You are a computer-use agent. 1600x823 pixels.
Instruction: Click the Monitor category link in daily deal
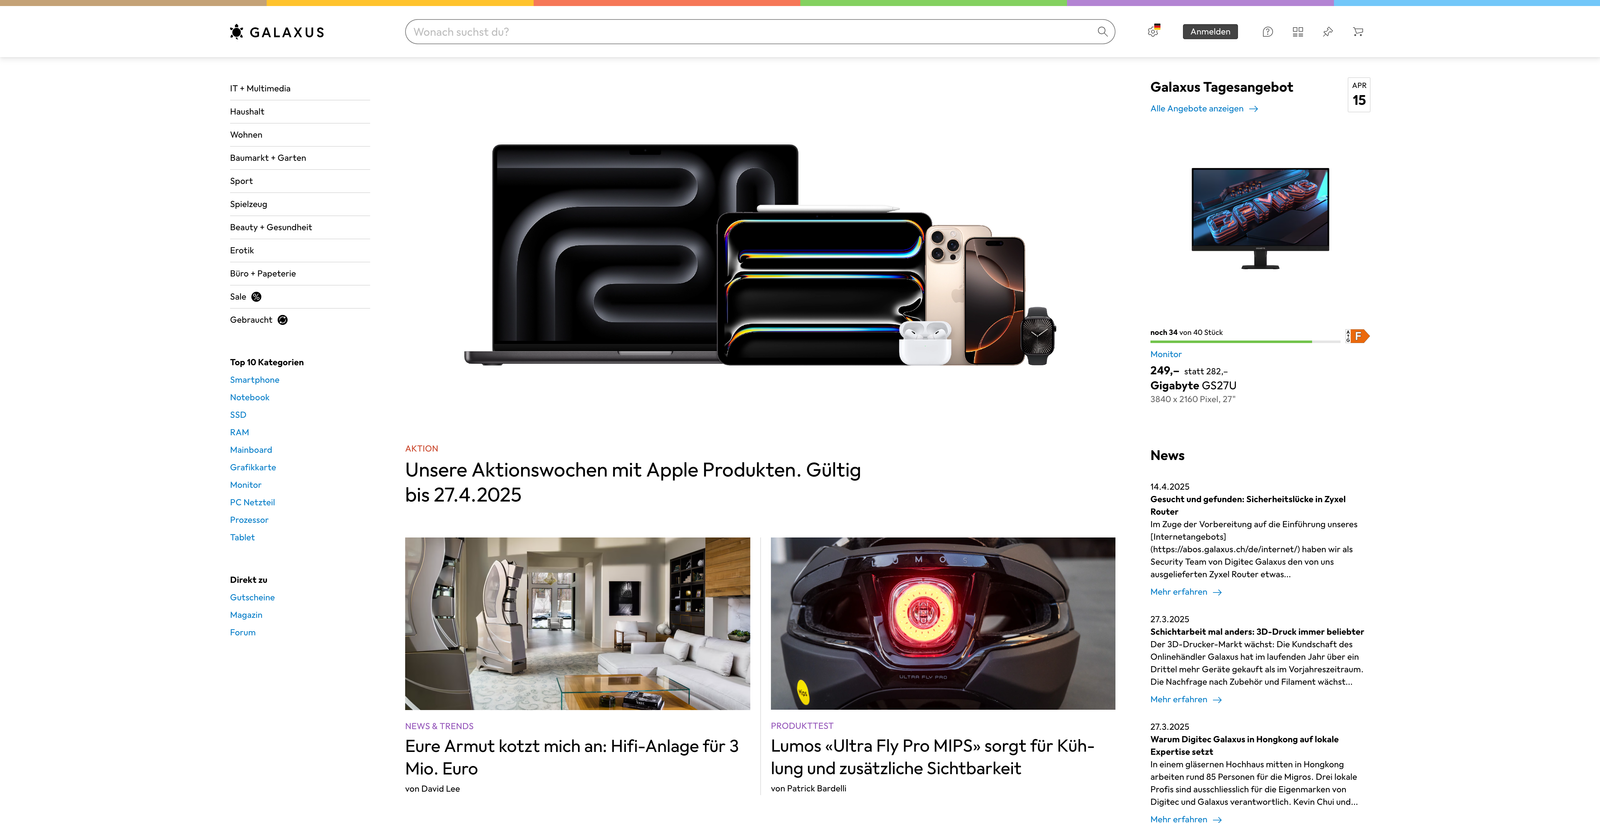[x=1166, y=355]
